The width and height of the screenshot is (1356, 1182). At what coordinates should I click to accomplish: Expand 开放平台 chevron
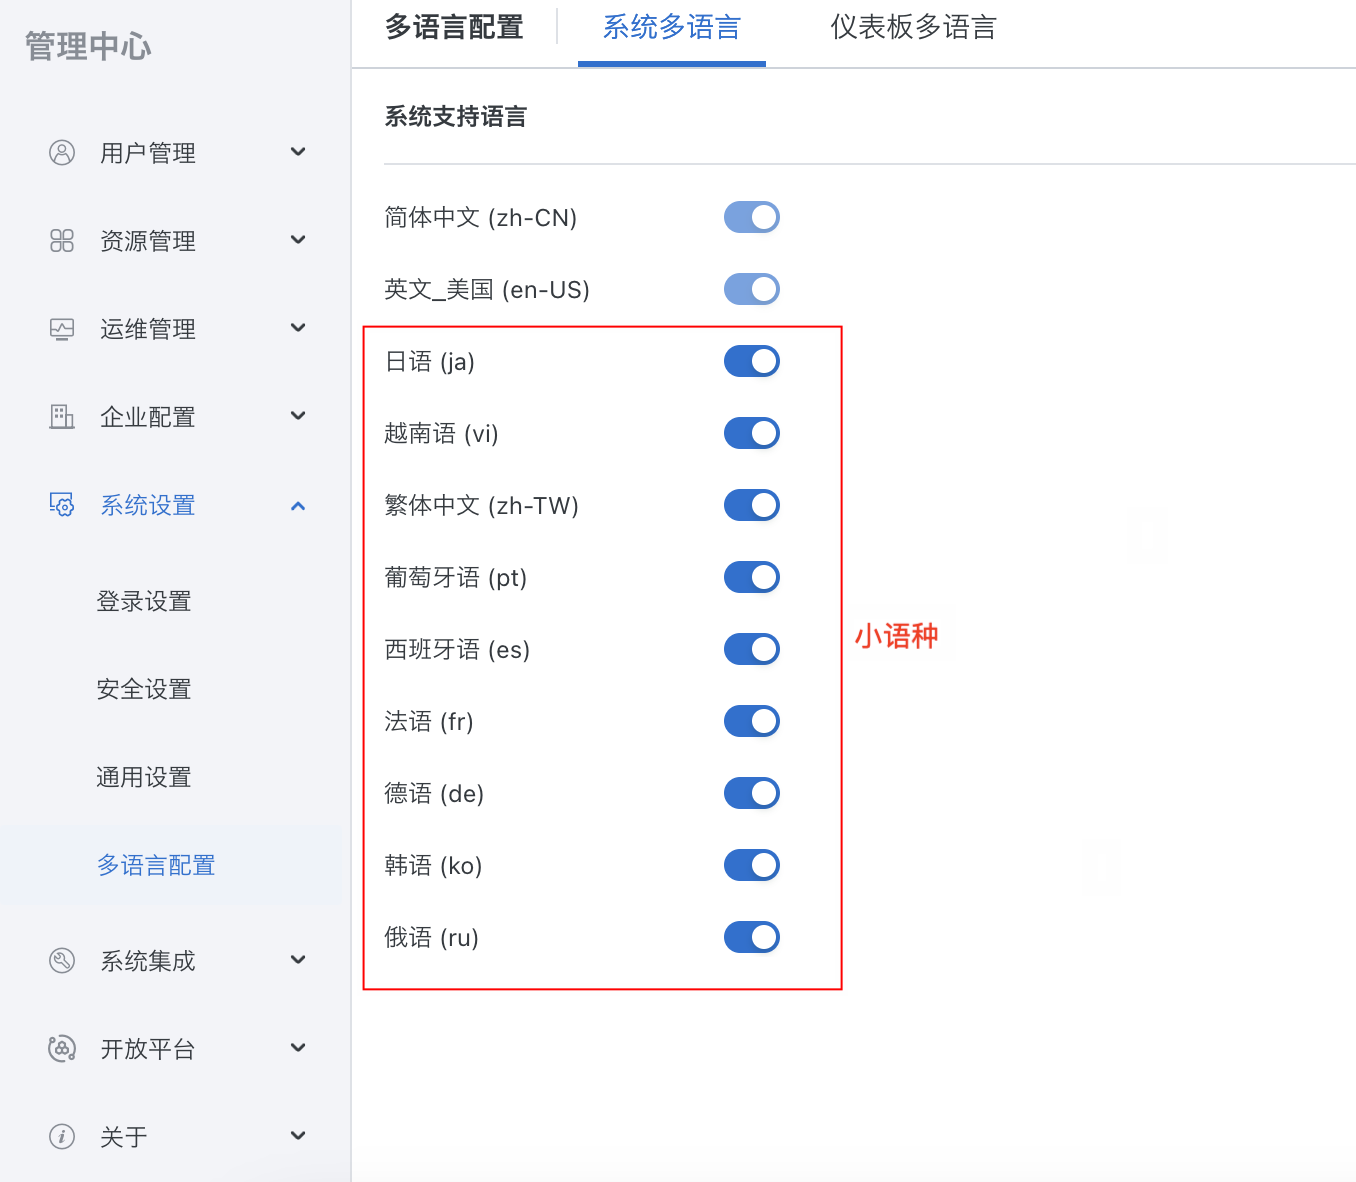(298, 1048)
